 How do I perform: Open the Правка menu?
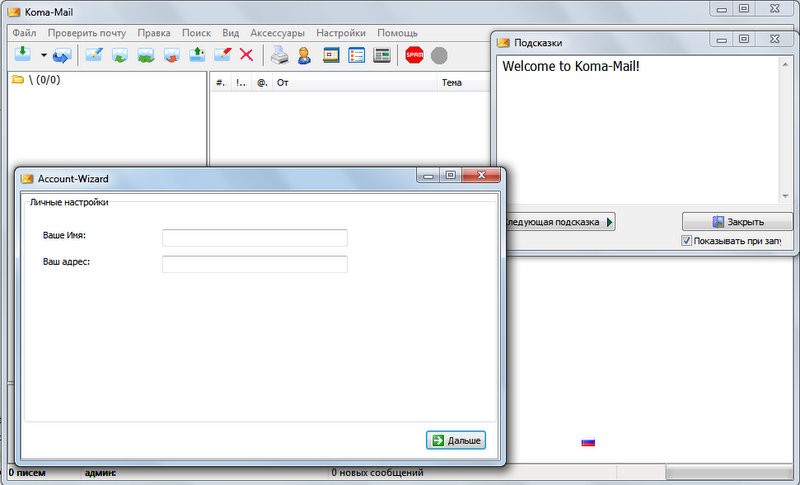pyautogui.click(x=154, y=33)
